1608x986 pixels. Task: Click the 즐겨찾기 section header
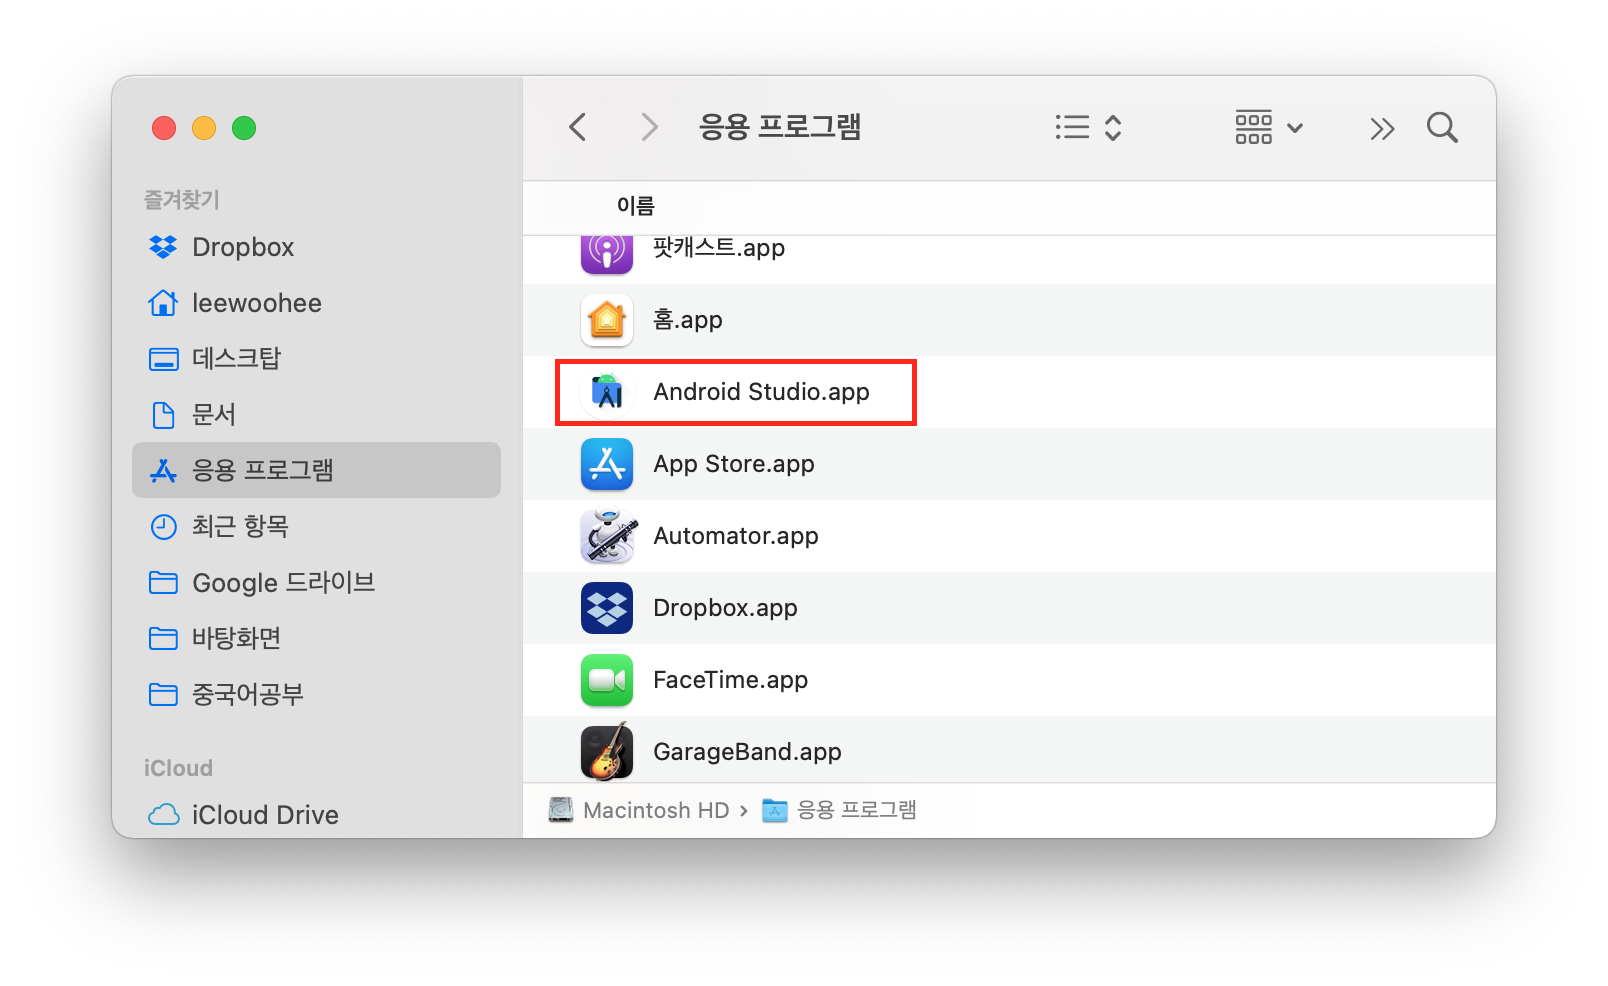(x=181, y=199)
